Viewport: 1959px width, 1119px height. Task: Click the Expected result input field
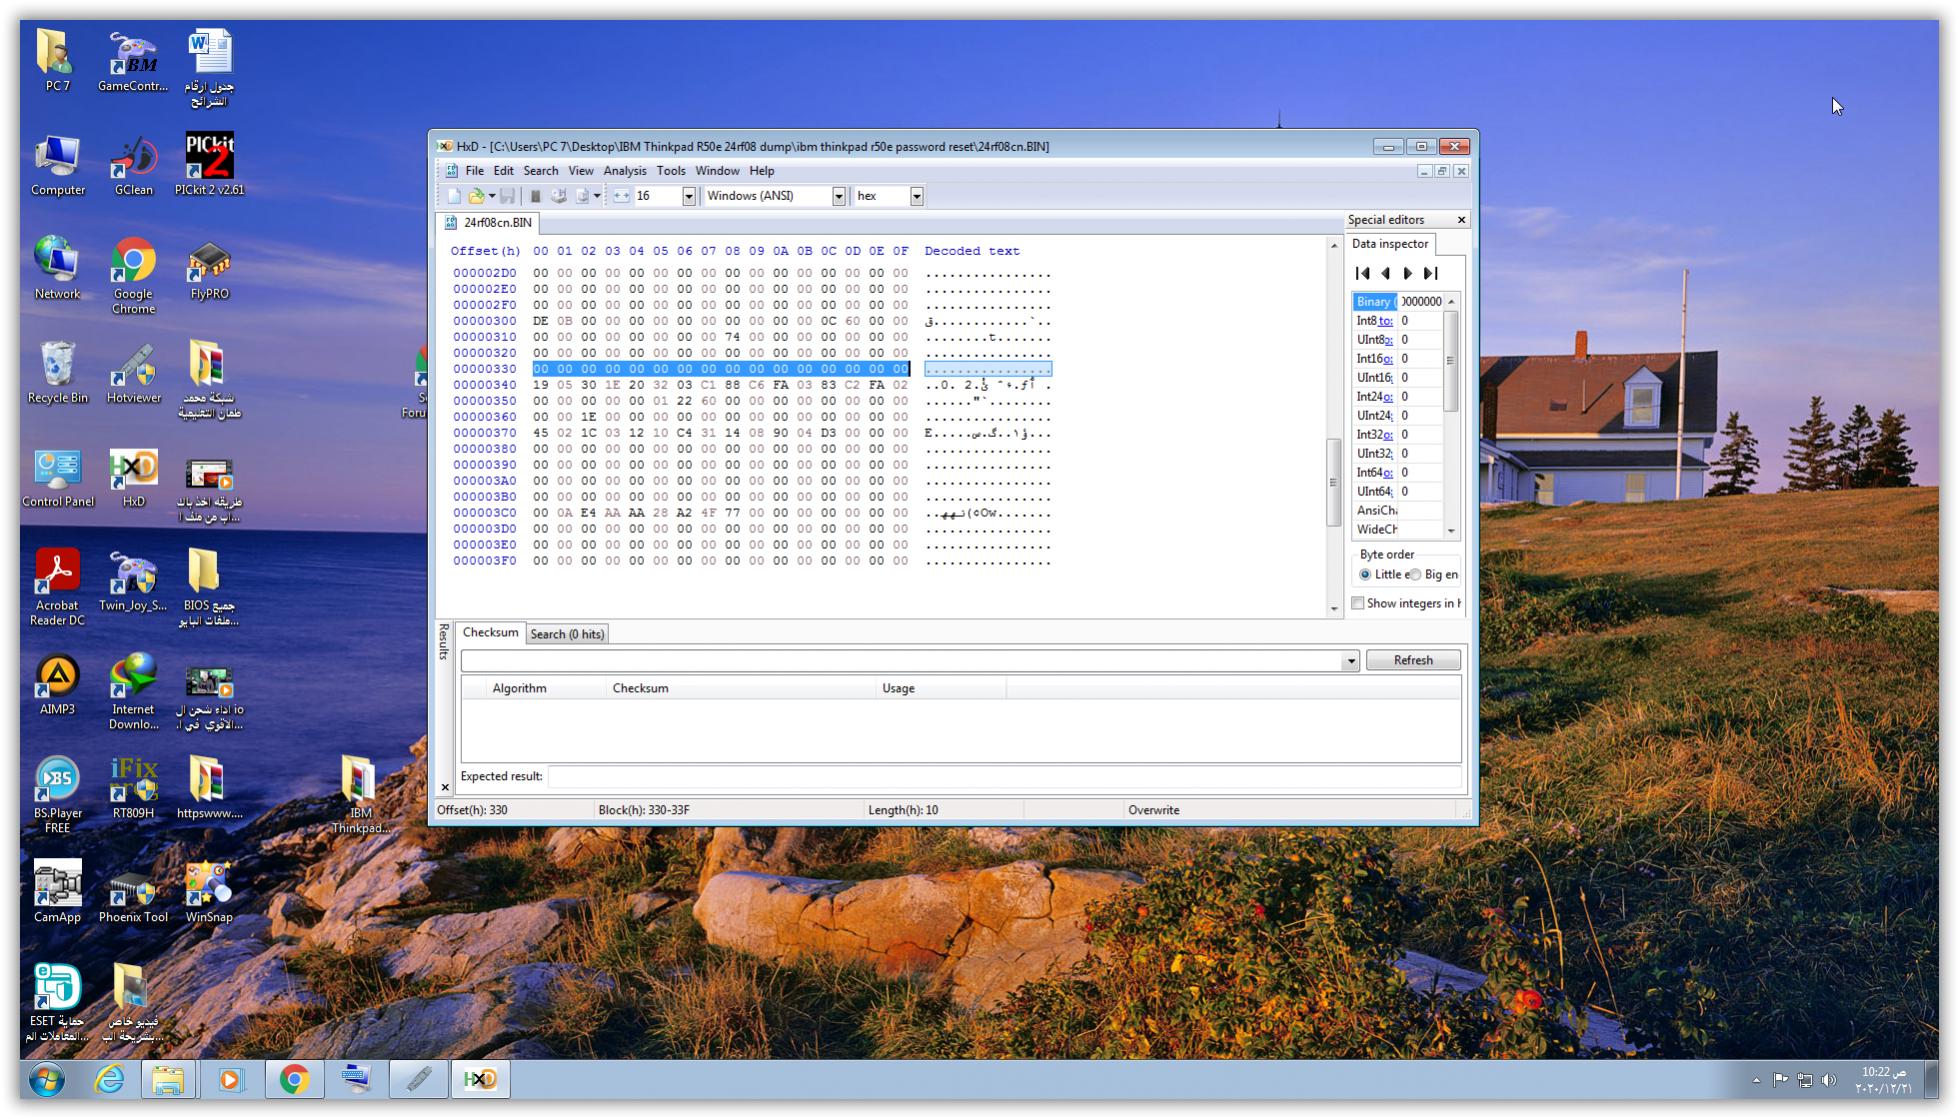(1004, 777)
